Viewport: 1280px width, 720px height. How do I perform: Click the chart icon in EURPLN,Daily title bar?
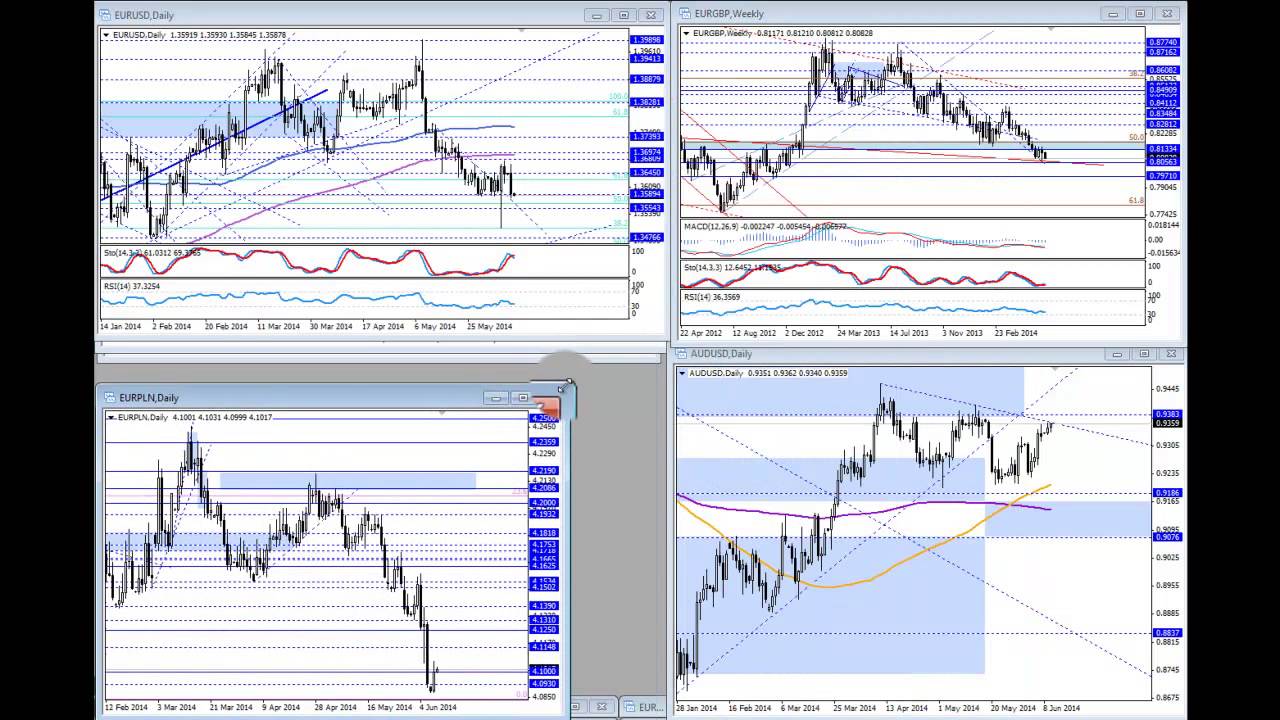(110, 398)
